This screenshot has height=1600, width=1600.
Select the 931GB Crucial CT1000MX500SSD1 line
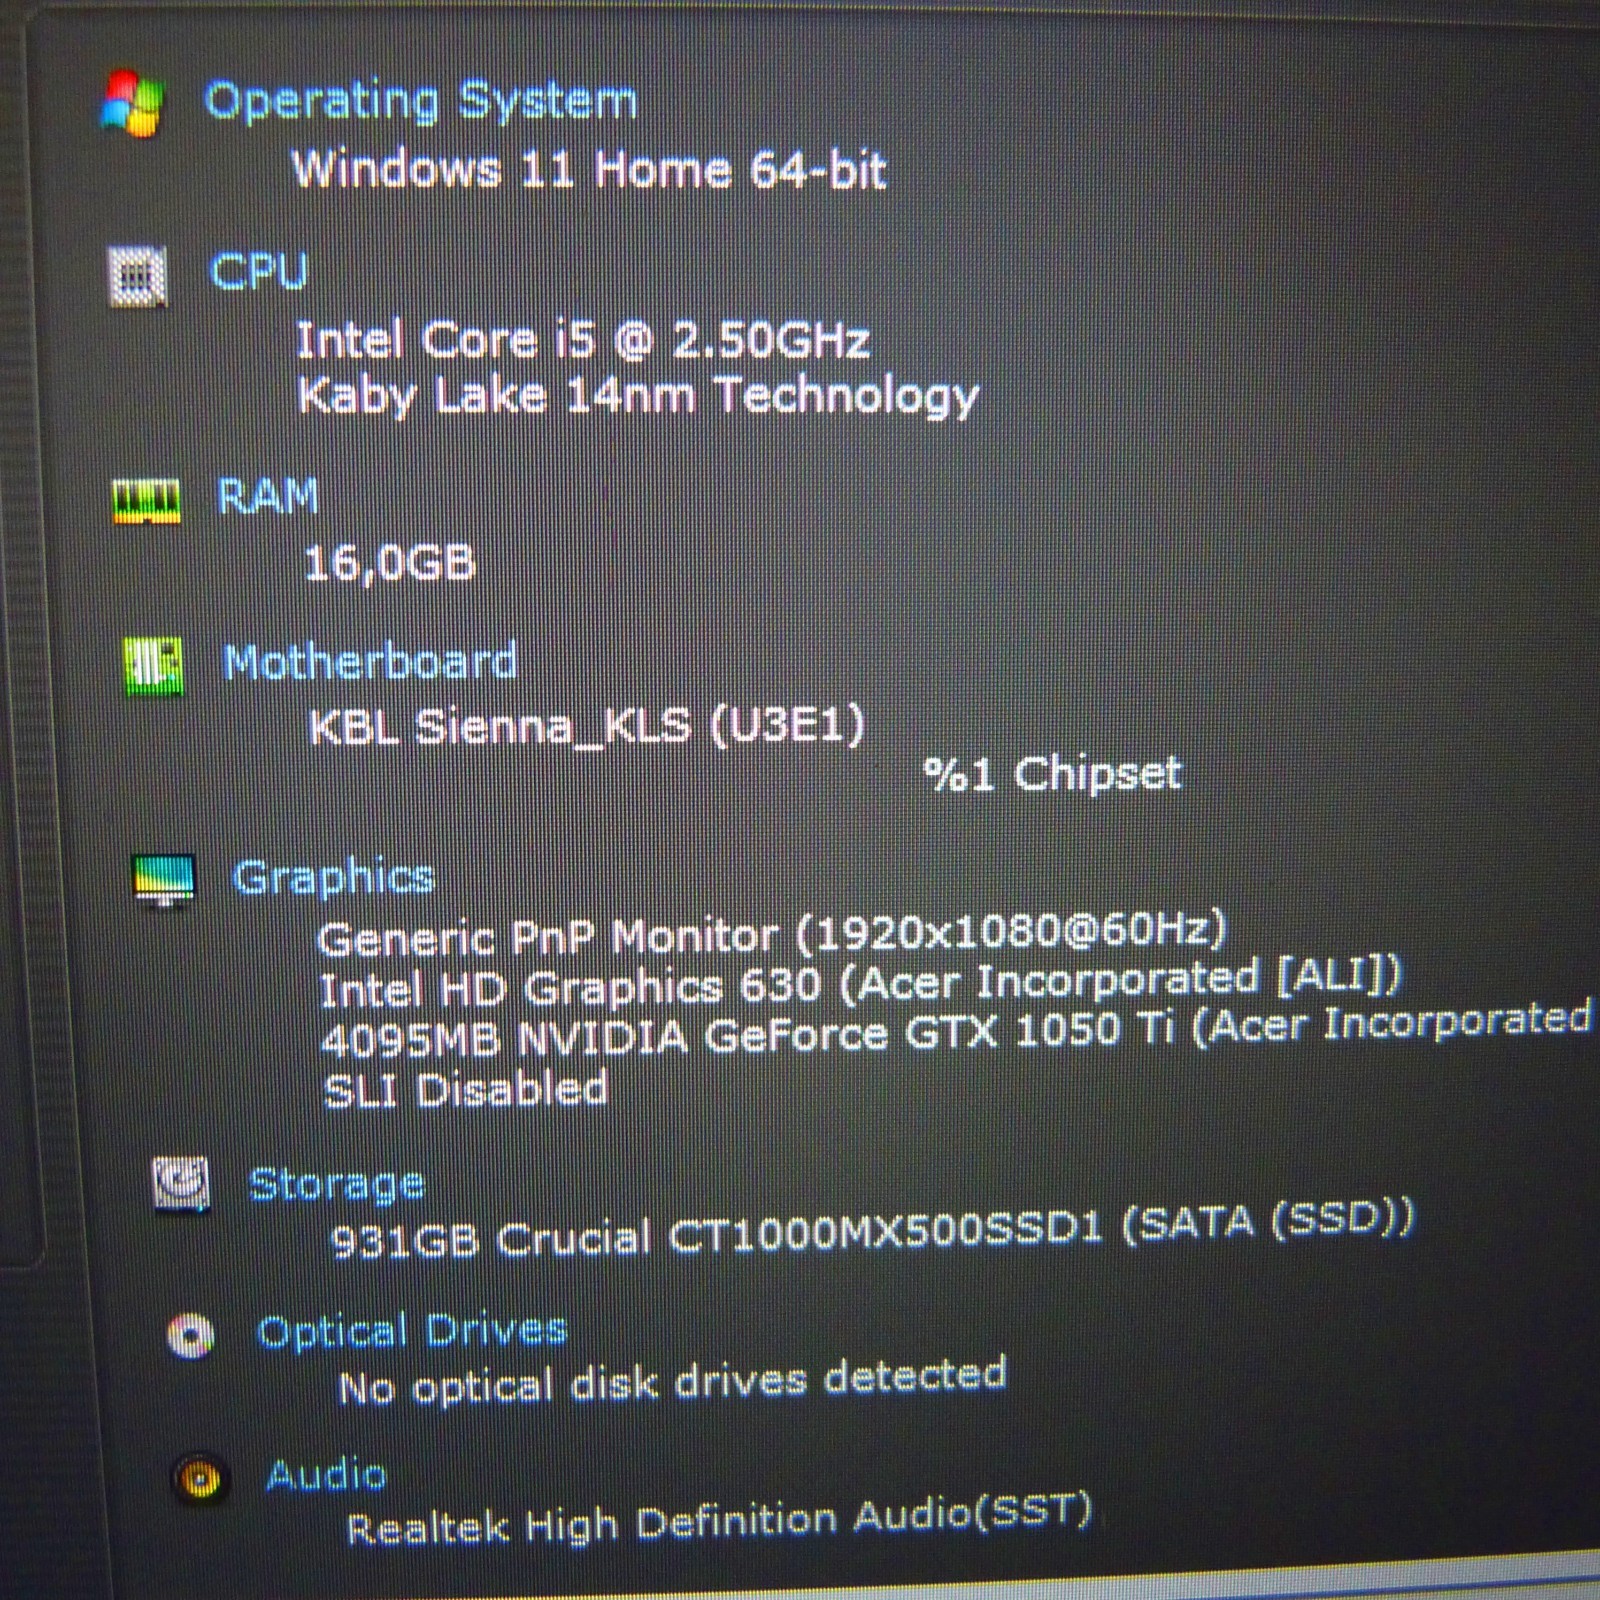click(872, 1230)
